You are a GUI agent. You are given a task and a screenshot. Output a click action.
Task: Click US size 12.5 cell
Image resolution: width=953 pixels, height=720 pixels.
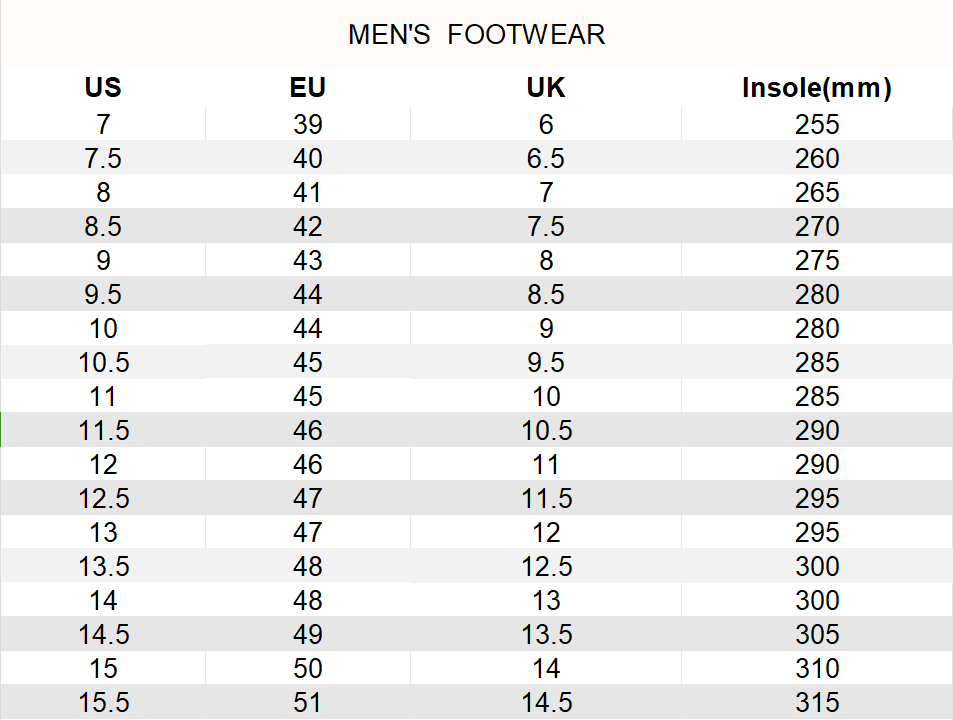[103, 499]
